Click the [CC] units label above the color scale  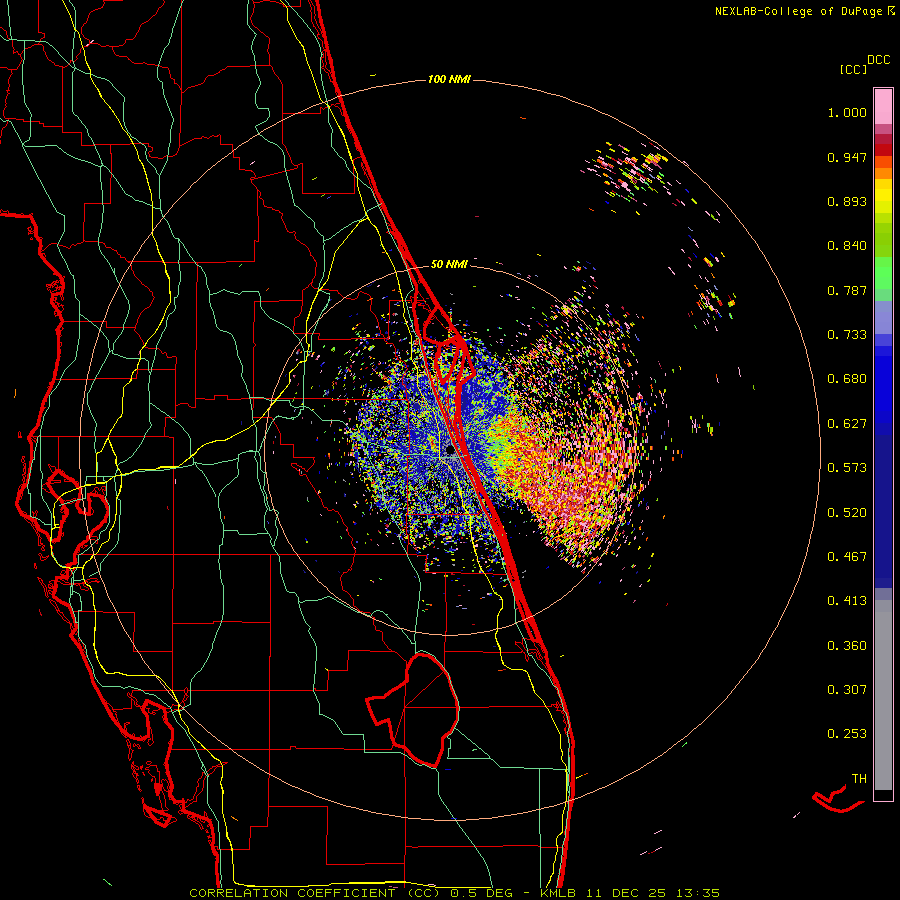point(853,69)
